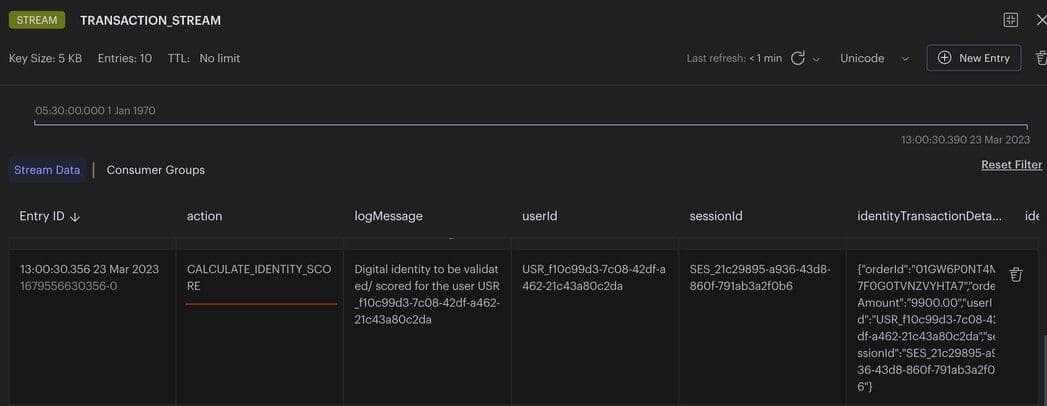Image resolution: width=1047 pixels, height=406 pixels.
Task: Click the Reset Filter link
Action: click(x=1011, y=165)
